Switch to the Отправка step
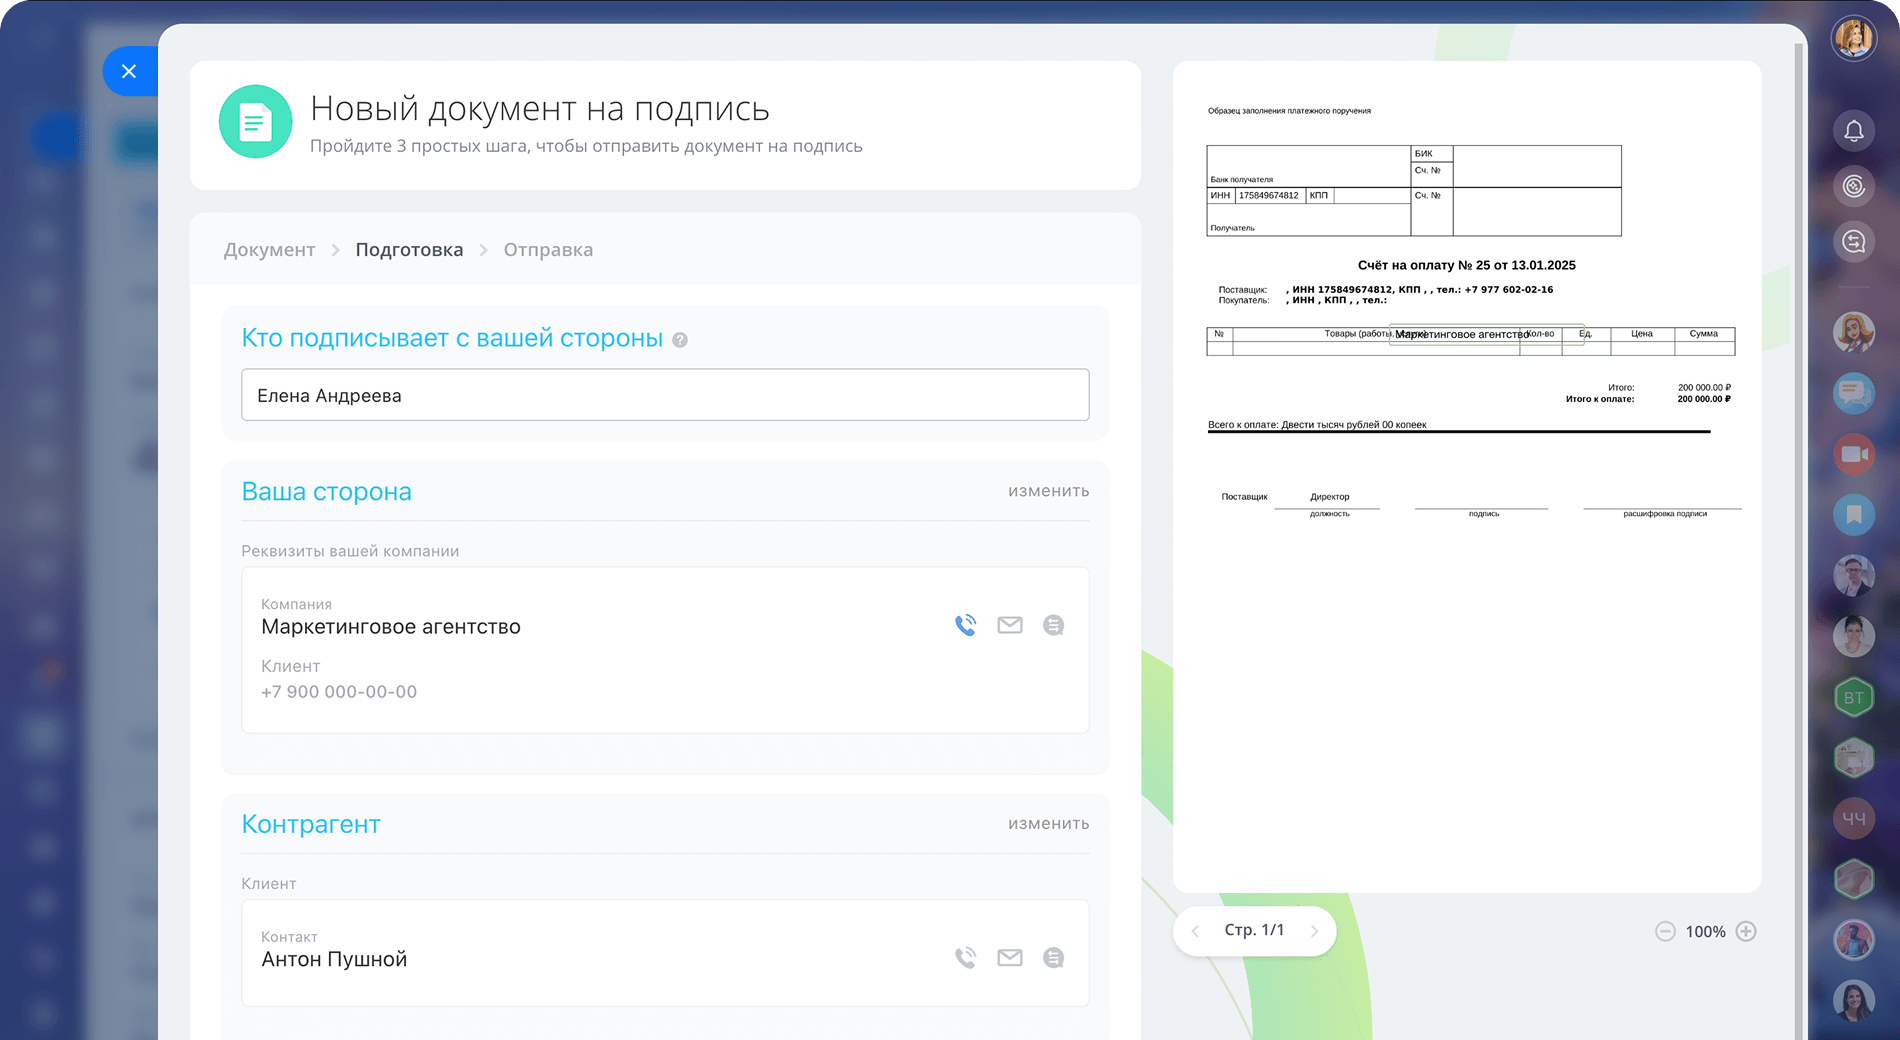The height and width of the screenshot is (1040, 1900). tap(548, 250)
